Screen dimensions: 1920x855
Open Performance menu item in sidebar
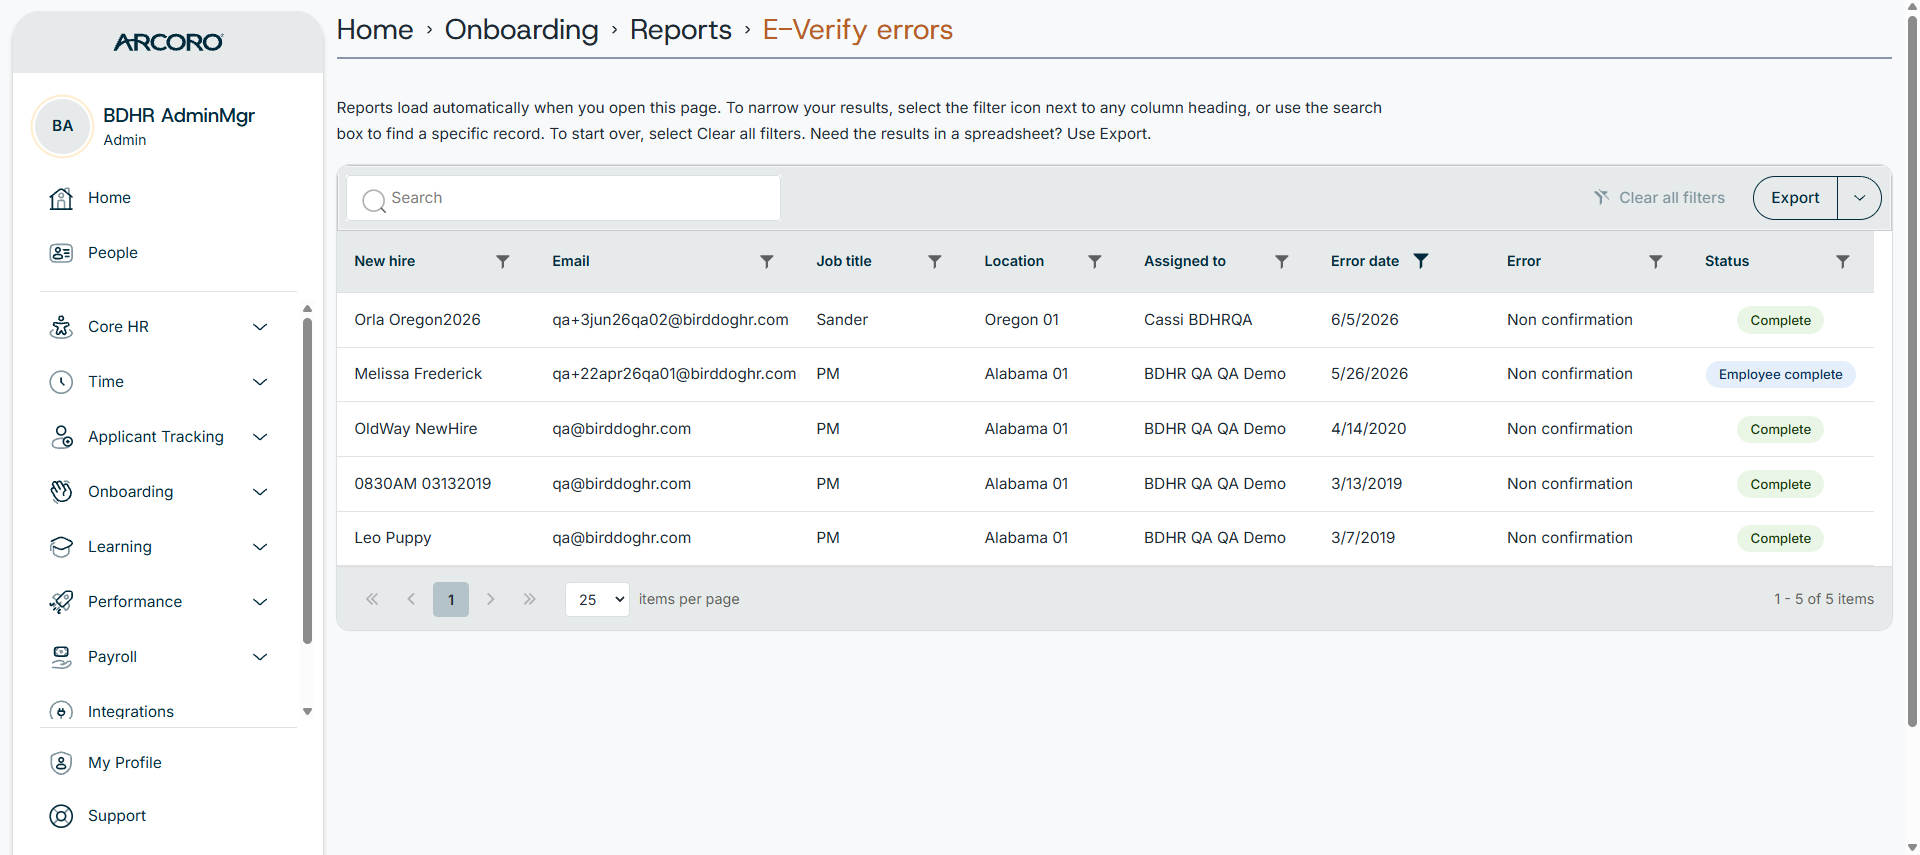tap(135, 602)
